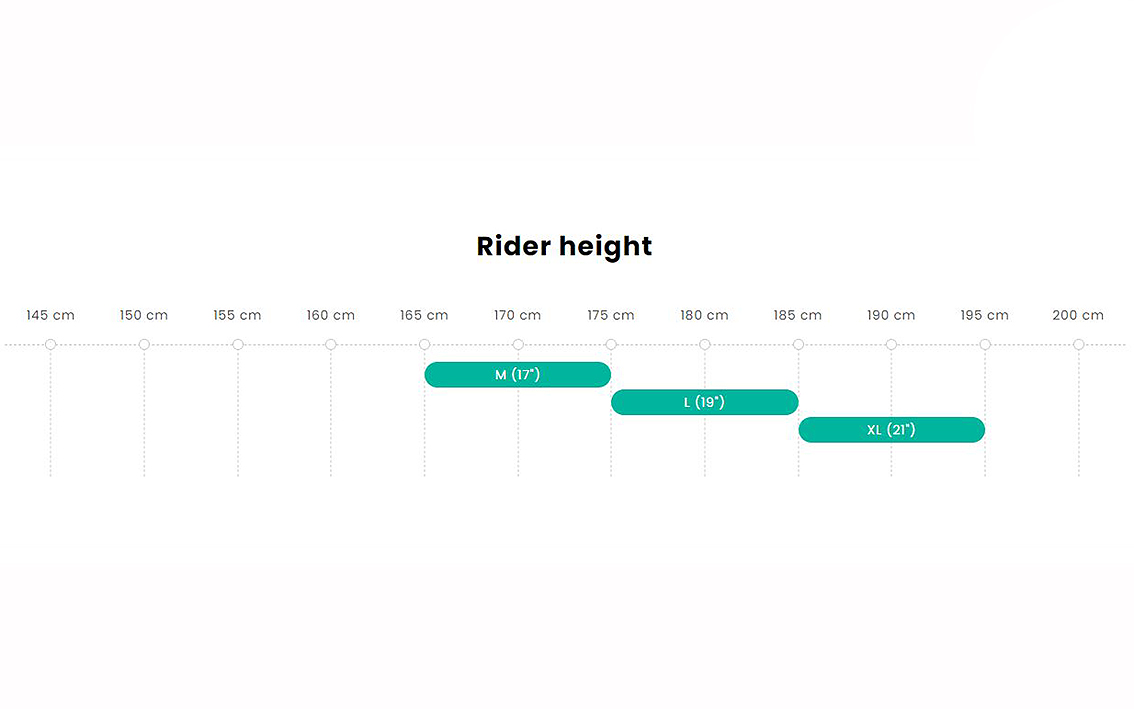The width and height of the screenshot is (1134, 709).
Task: Click the XL (21") size bar
Action: click(892, 430)
